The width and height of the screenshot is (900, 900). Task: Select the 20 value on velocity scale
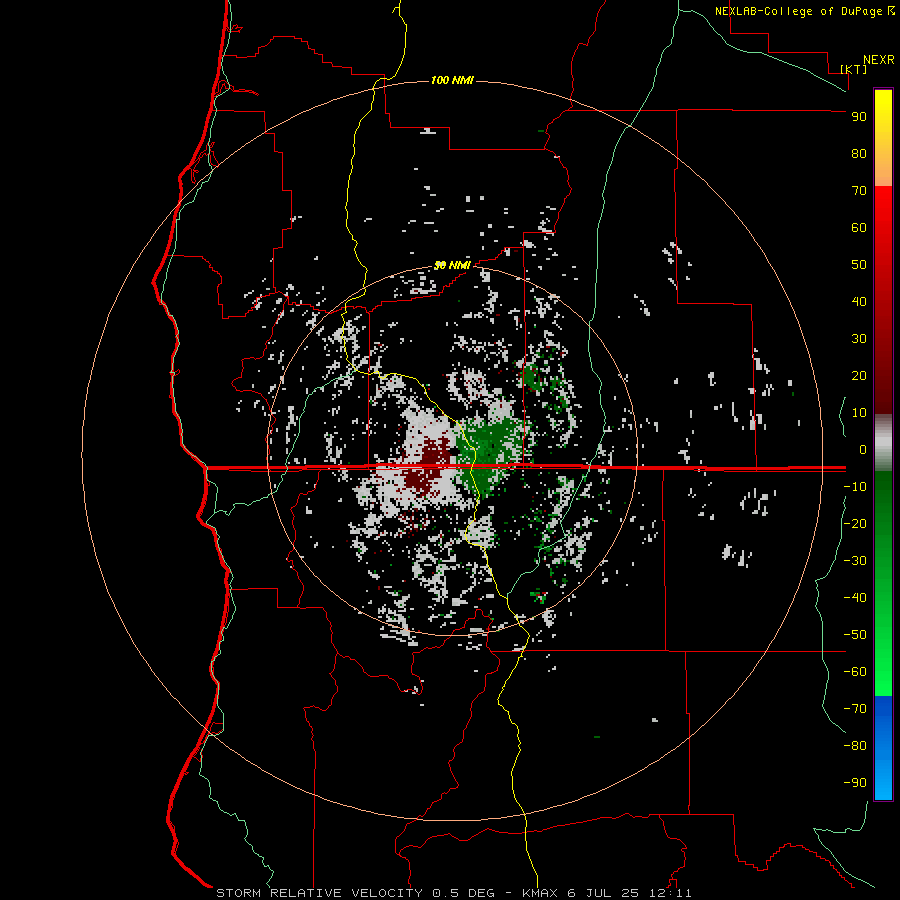coord(859,375)
